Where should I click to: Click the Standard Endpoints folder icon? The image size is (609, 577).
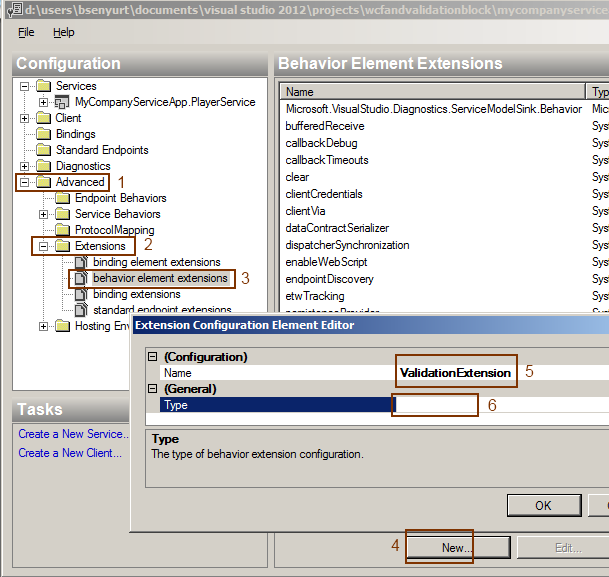click(x=44, y=150)
